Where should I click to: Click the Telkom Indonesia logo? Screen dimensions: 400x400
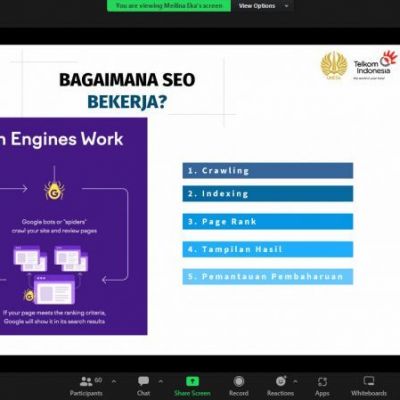coord(375,65)
